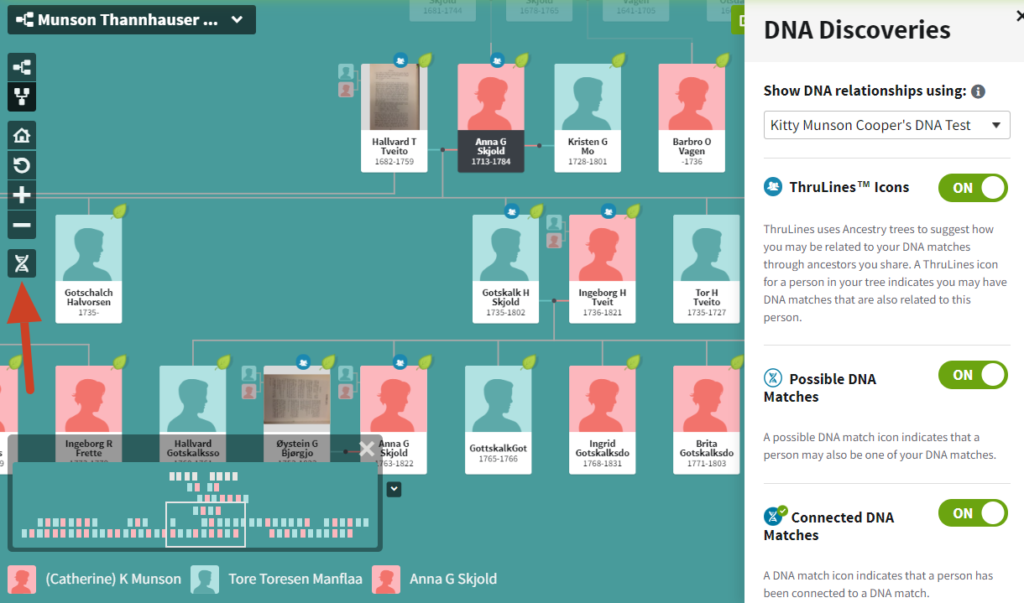This screenshot has height=603, width=1024.
Task: Click green leaf hint on Ingrid Gotskalksdo
Action: point(633,361)
